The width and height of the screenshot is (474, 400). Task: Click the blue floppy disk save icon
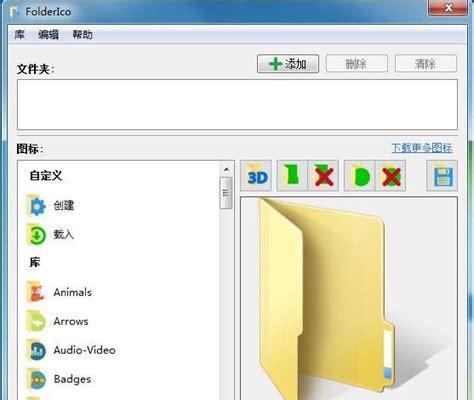(442, 176)
